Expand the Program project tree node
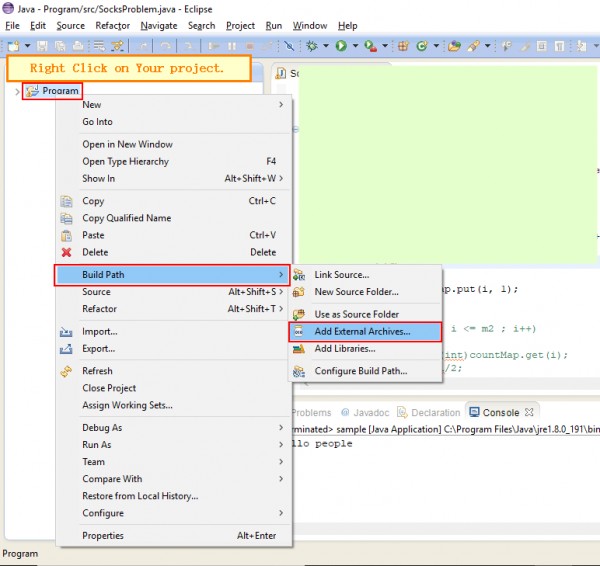The image size is (600, 566). coord(17,92)
